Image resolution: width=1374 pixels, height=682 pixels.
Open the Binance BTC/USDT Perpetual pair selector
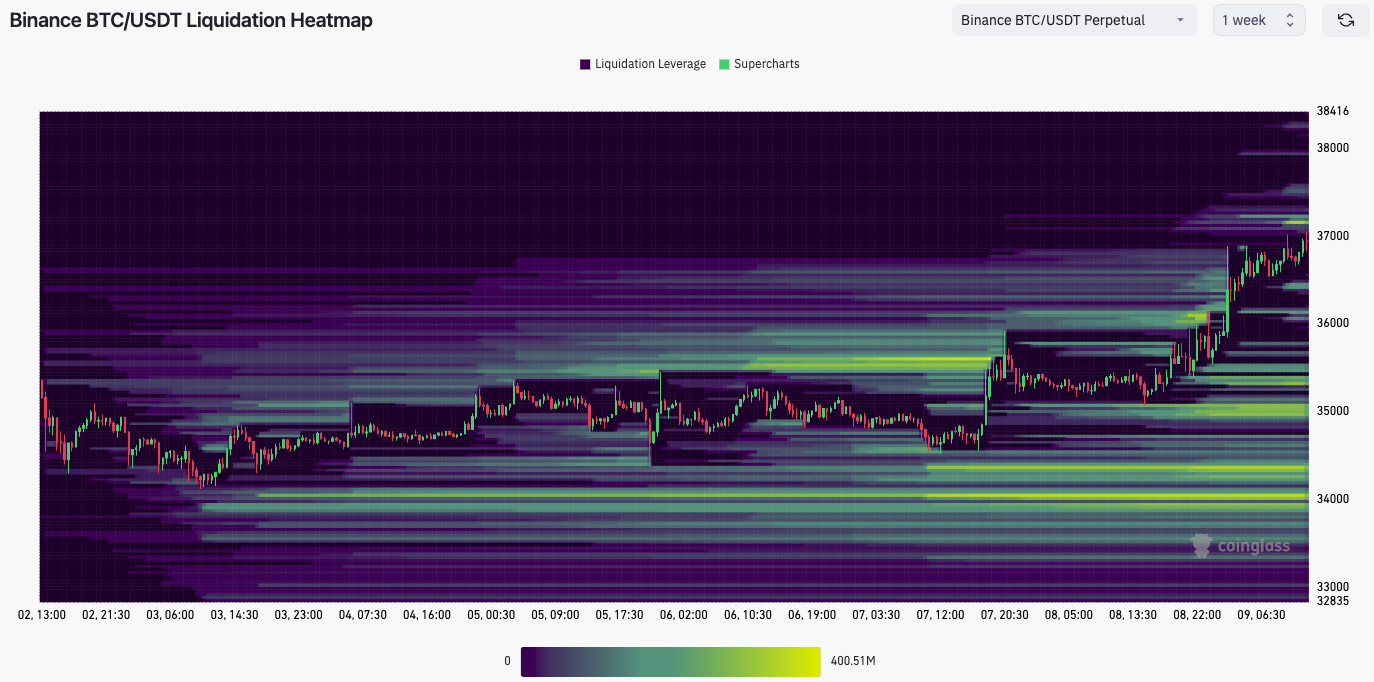pyautogui.click(x=1073, y=19)
